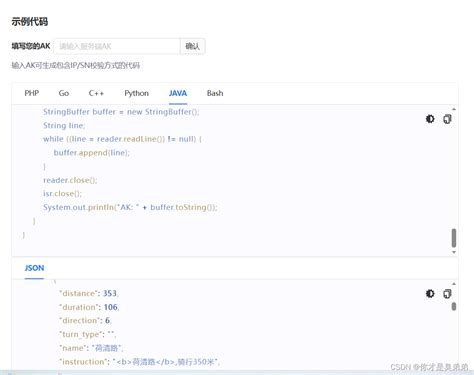Click the Java panel scroll-down arrow
The width and height of the screenshot is (474, 375).
coord(454,252)
